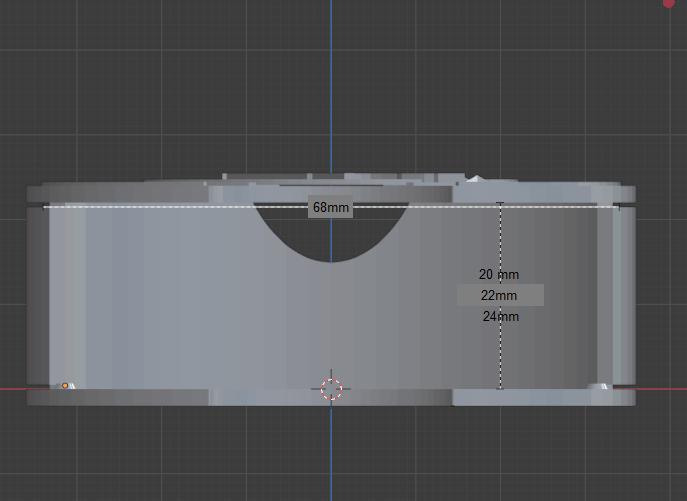687x501 pixels.
Task: Click top endpoint of vertical dashed ruler
Action: tap(500, 204)
